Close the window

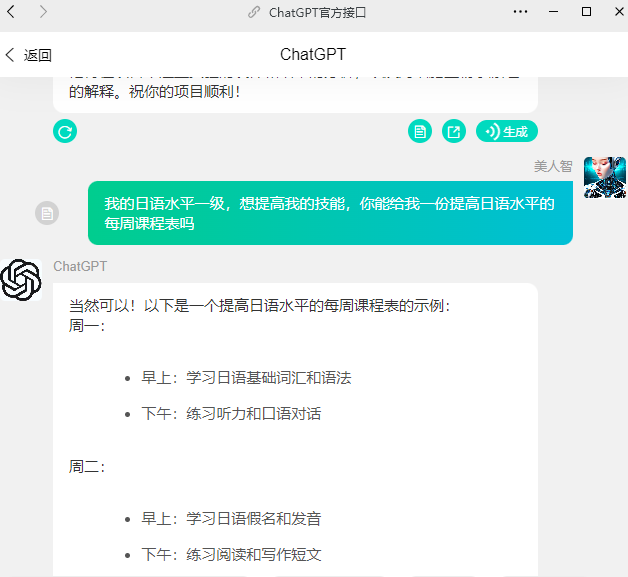[x=619, y=12]
